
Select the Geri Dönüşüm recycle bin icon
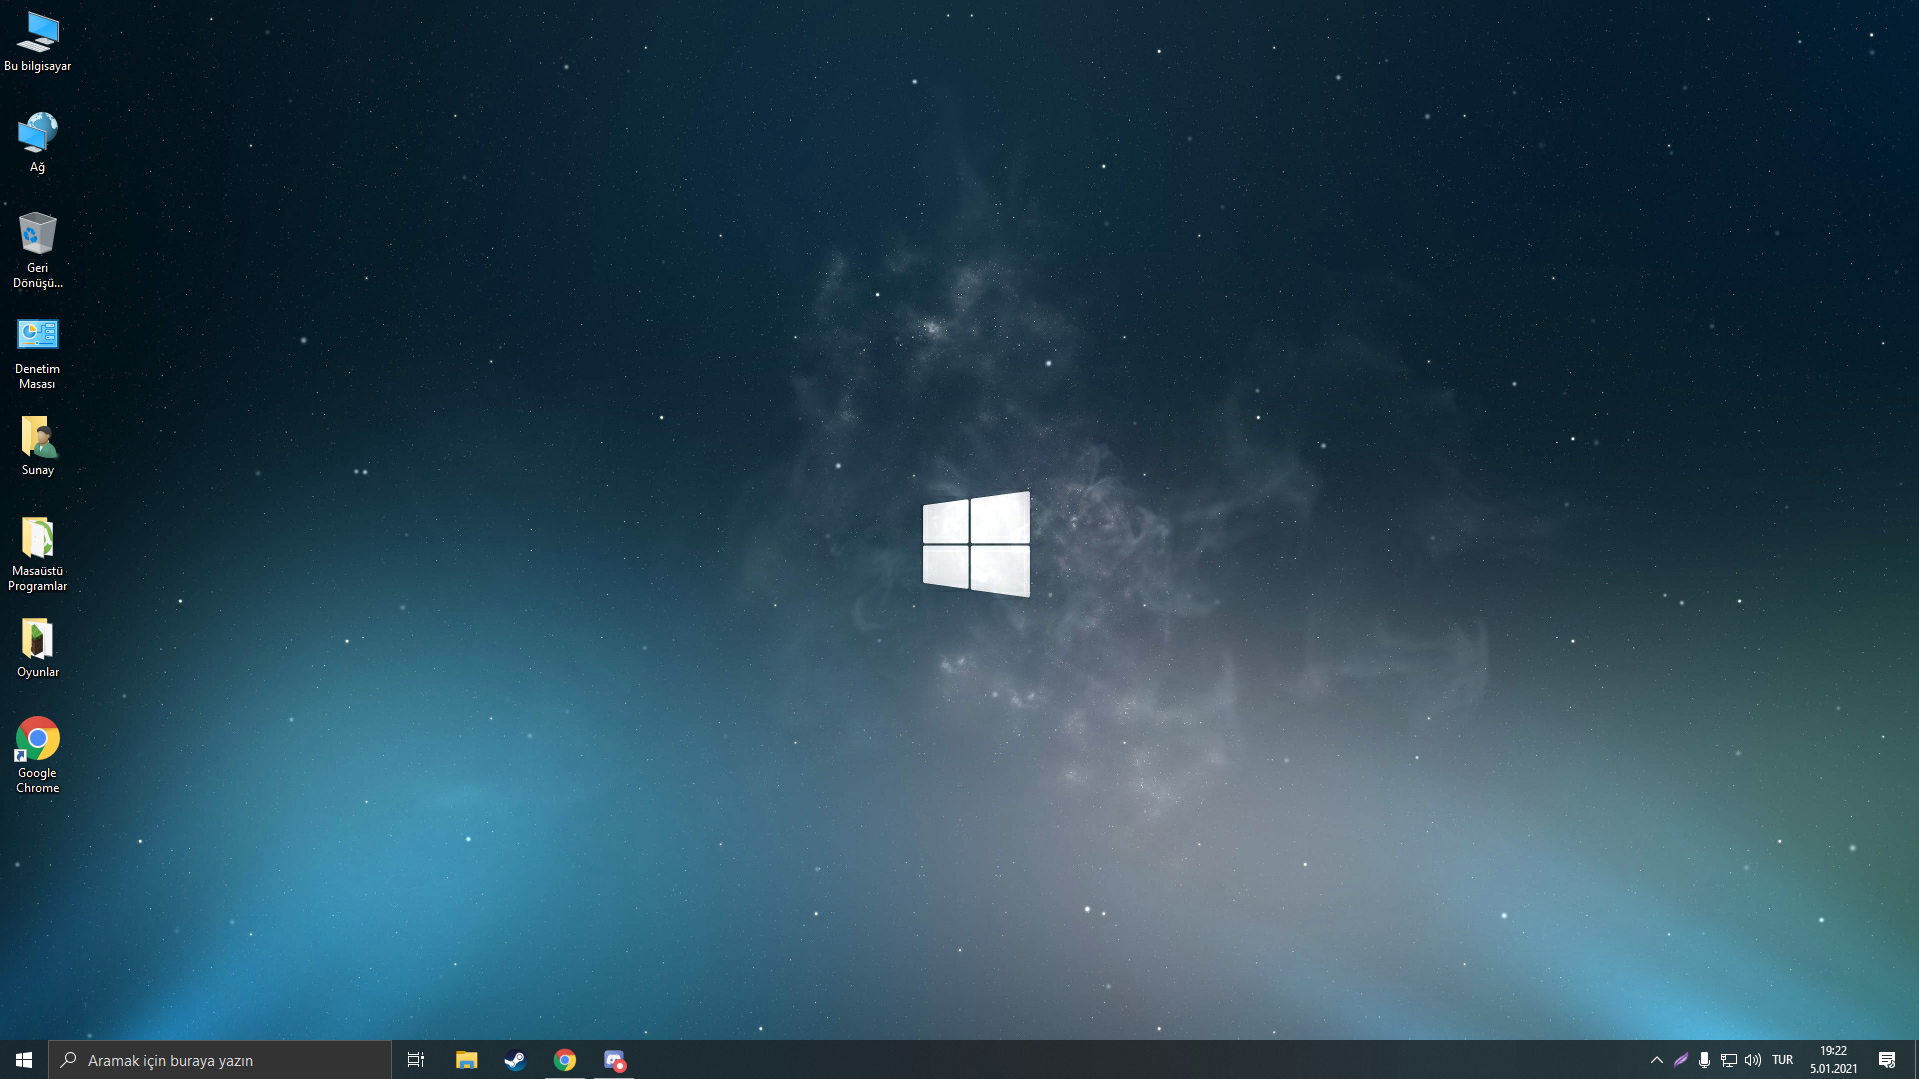point(38,250)
